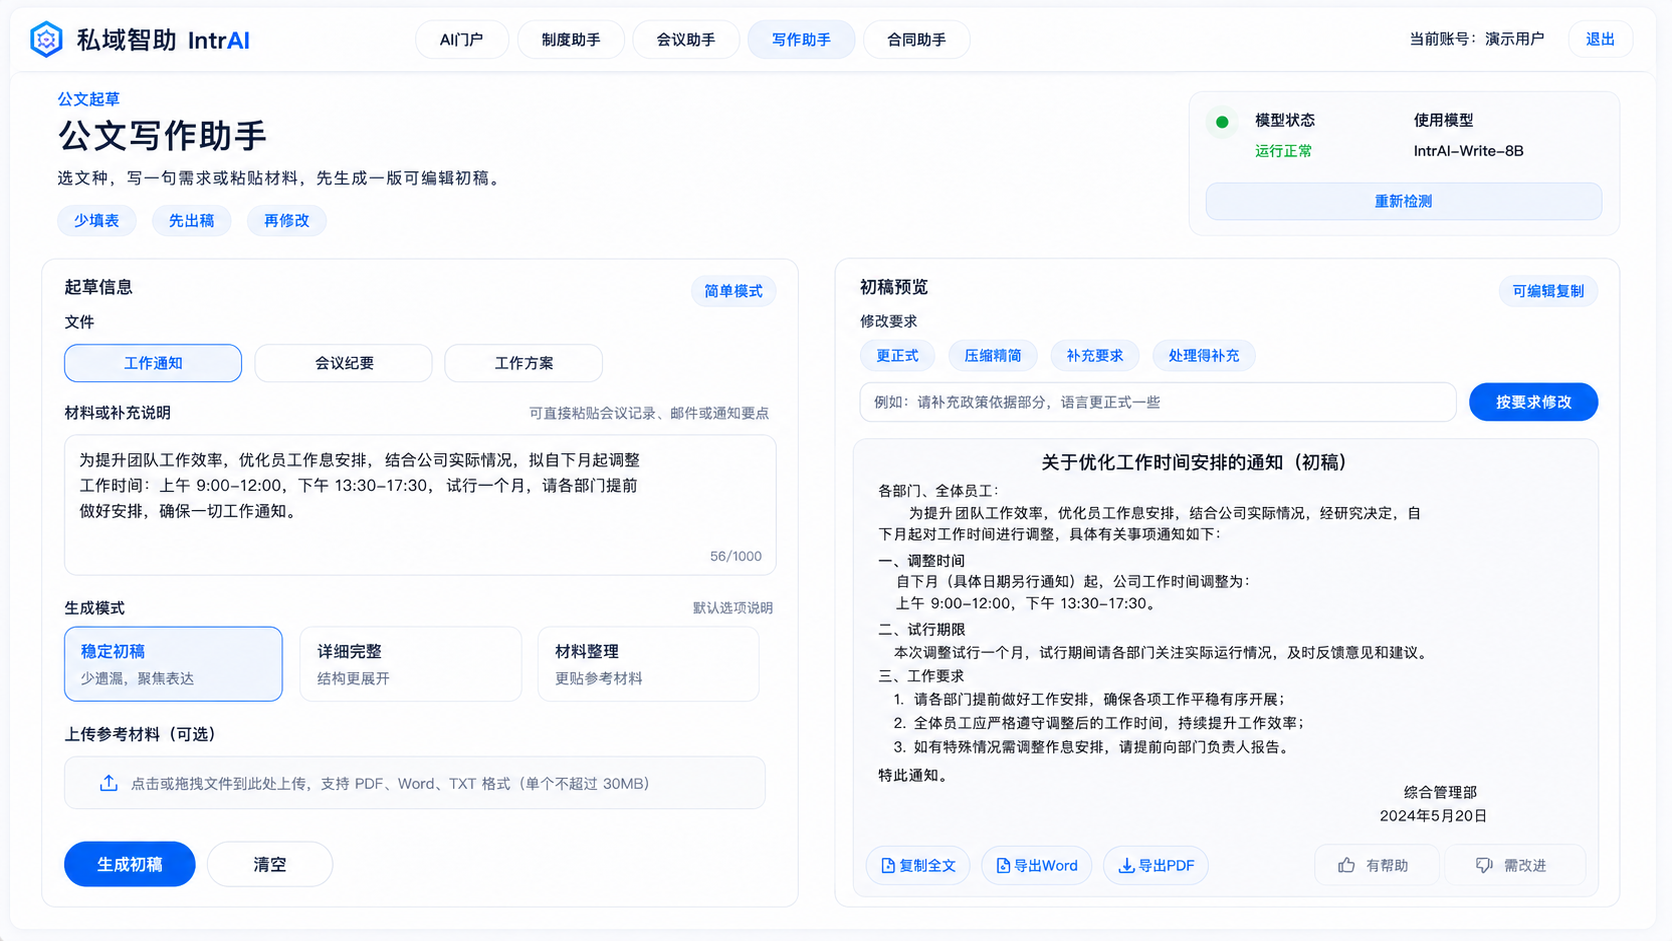
Task: Click the download icon beside 导出PDF
Action: point(1126,866)
